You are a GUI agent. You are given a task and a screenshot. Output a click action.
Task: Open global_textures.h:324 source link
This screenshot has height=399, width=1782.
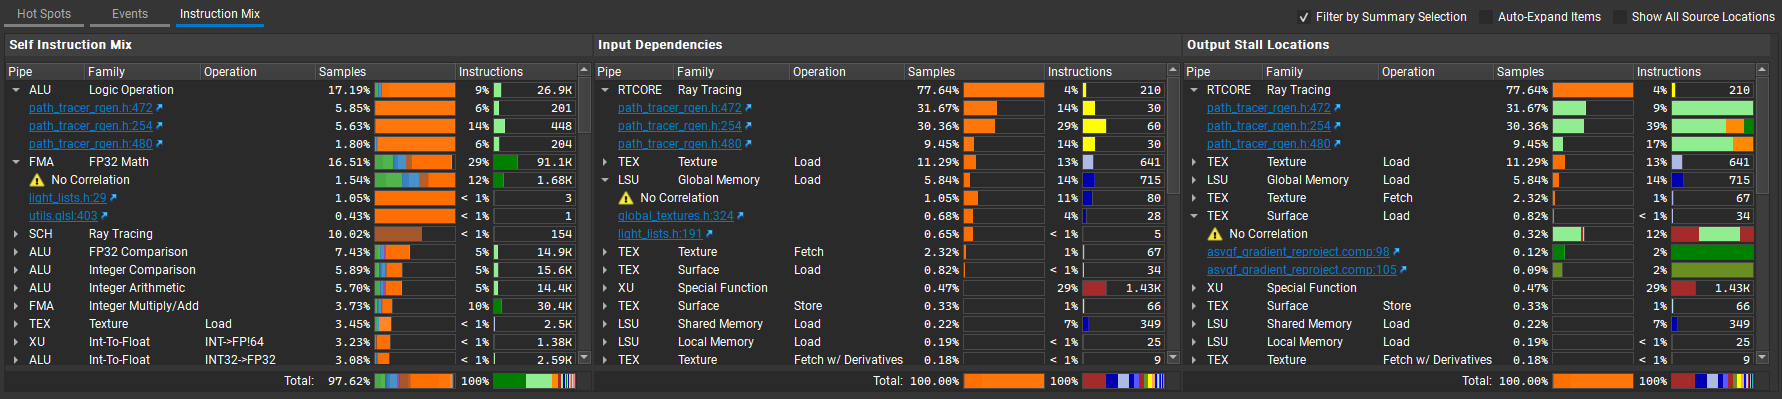(x=676, y=216)
